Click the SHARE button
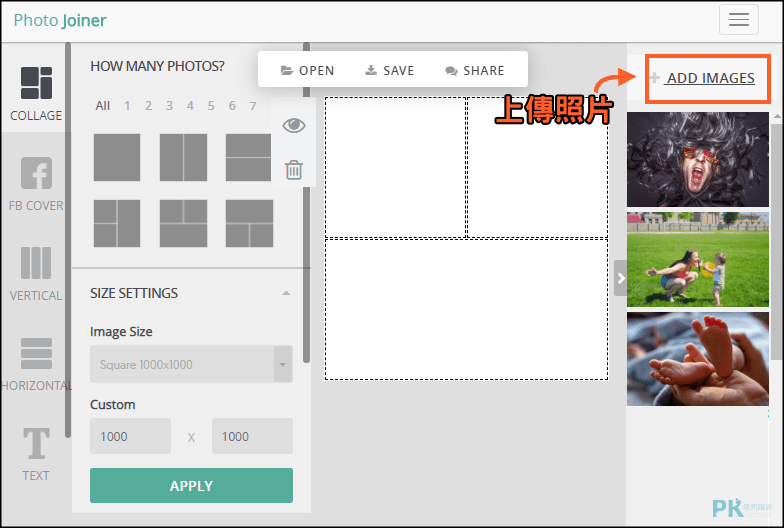This screenshot has height=528, width=784. point(474,70)
